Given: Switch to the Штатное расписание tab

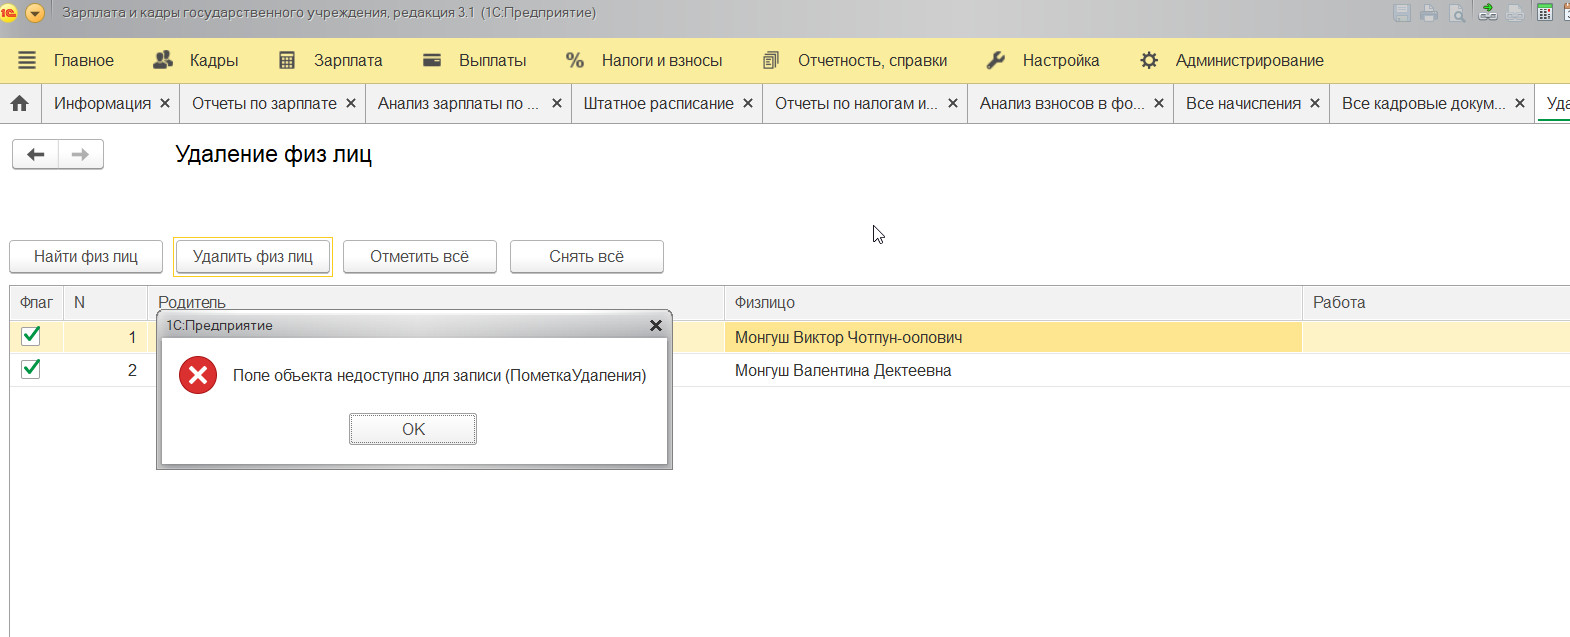Looking at the screenshot, I should tap(658, 103).
